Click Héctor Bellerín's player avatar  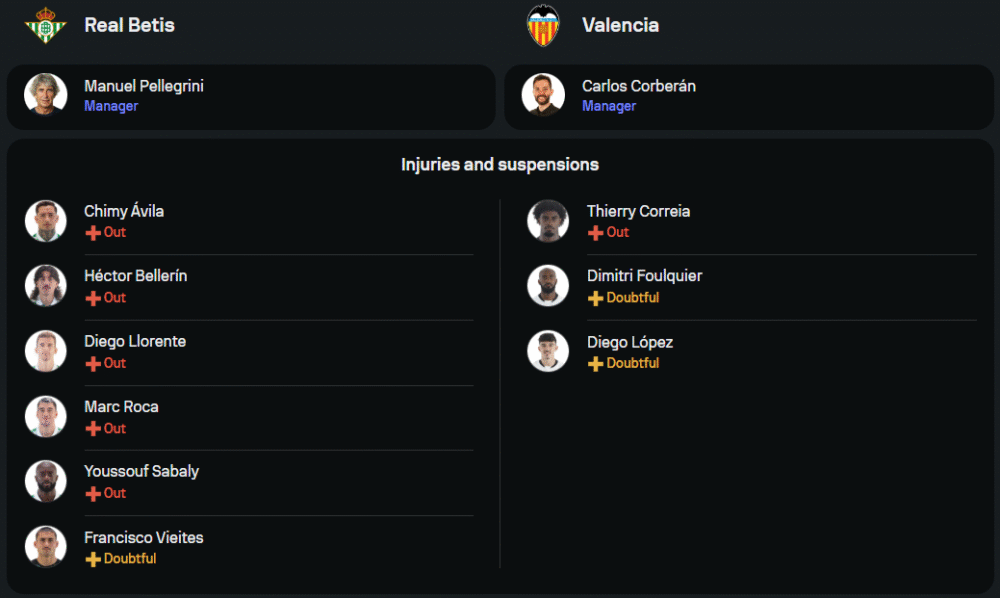(46, 286)
